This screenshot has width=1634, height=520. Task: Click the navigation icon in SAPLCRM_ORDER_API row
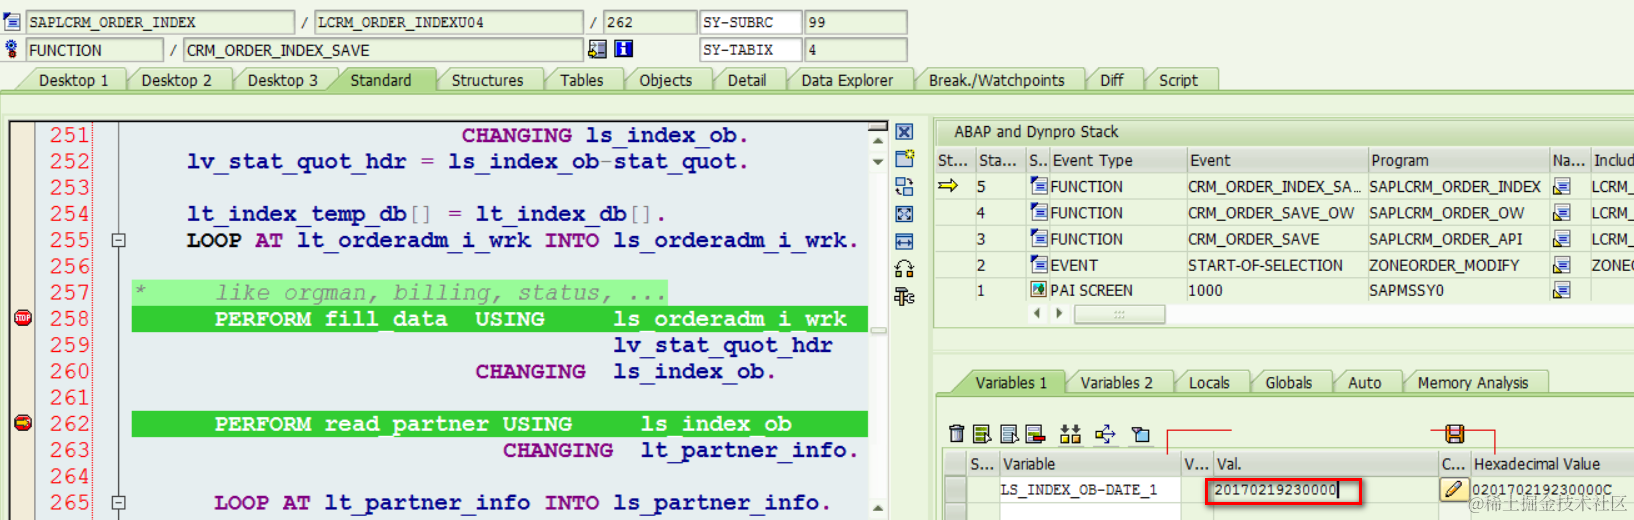[x=1562, y=239]
